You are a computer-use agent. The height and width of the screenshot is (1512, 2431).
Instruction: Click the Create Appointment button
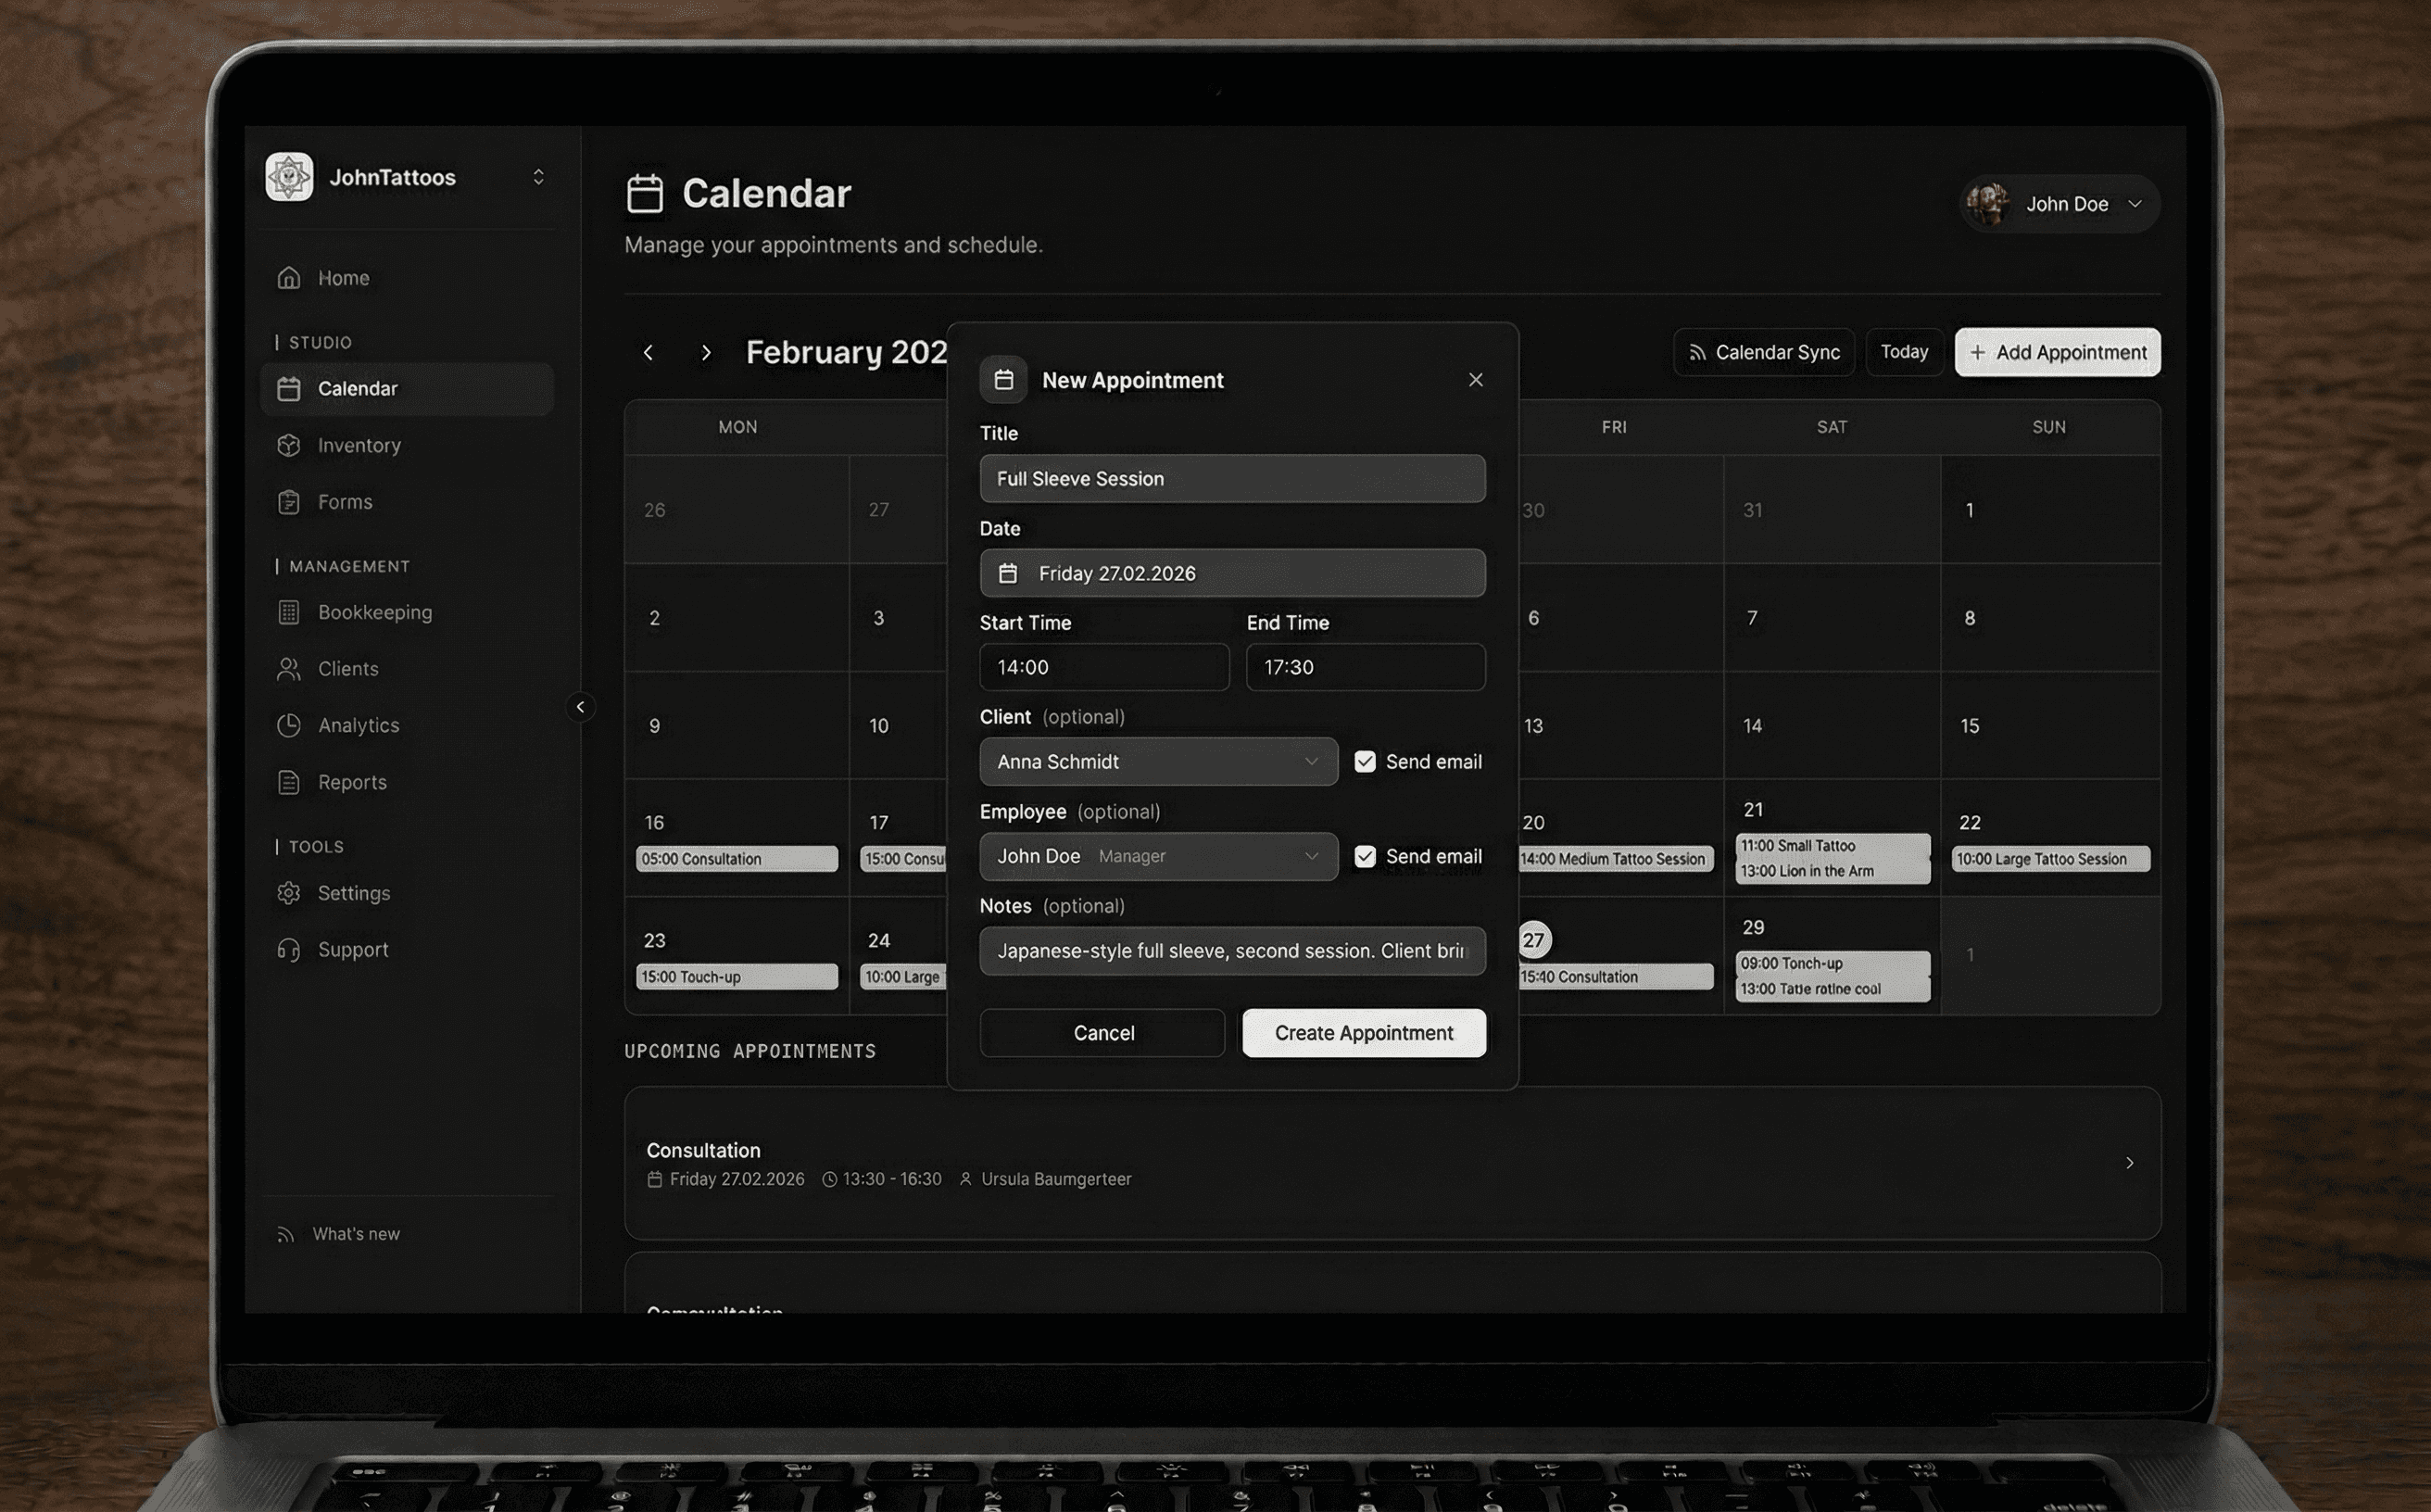[1363, 1033]
